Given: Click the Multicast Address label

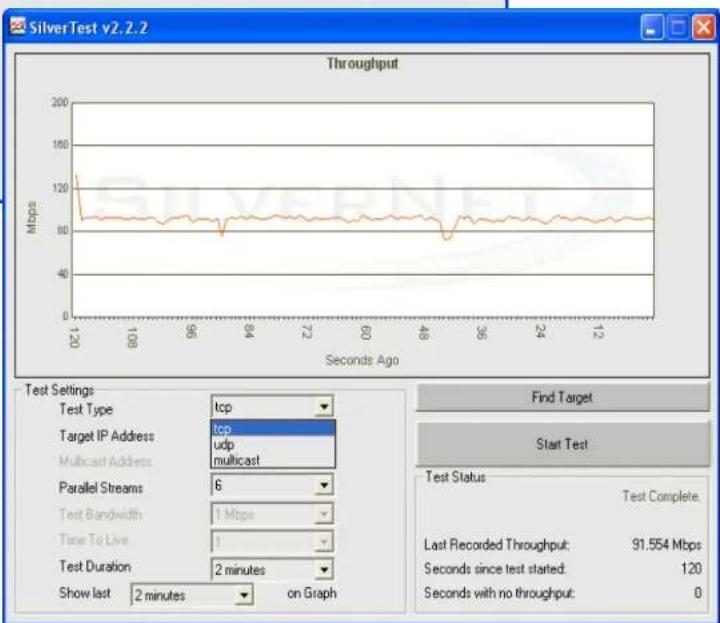Looking at the screenshot, I should coord(105,461).
